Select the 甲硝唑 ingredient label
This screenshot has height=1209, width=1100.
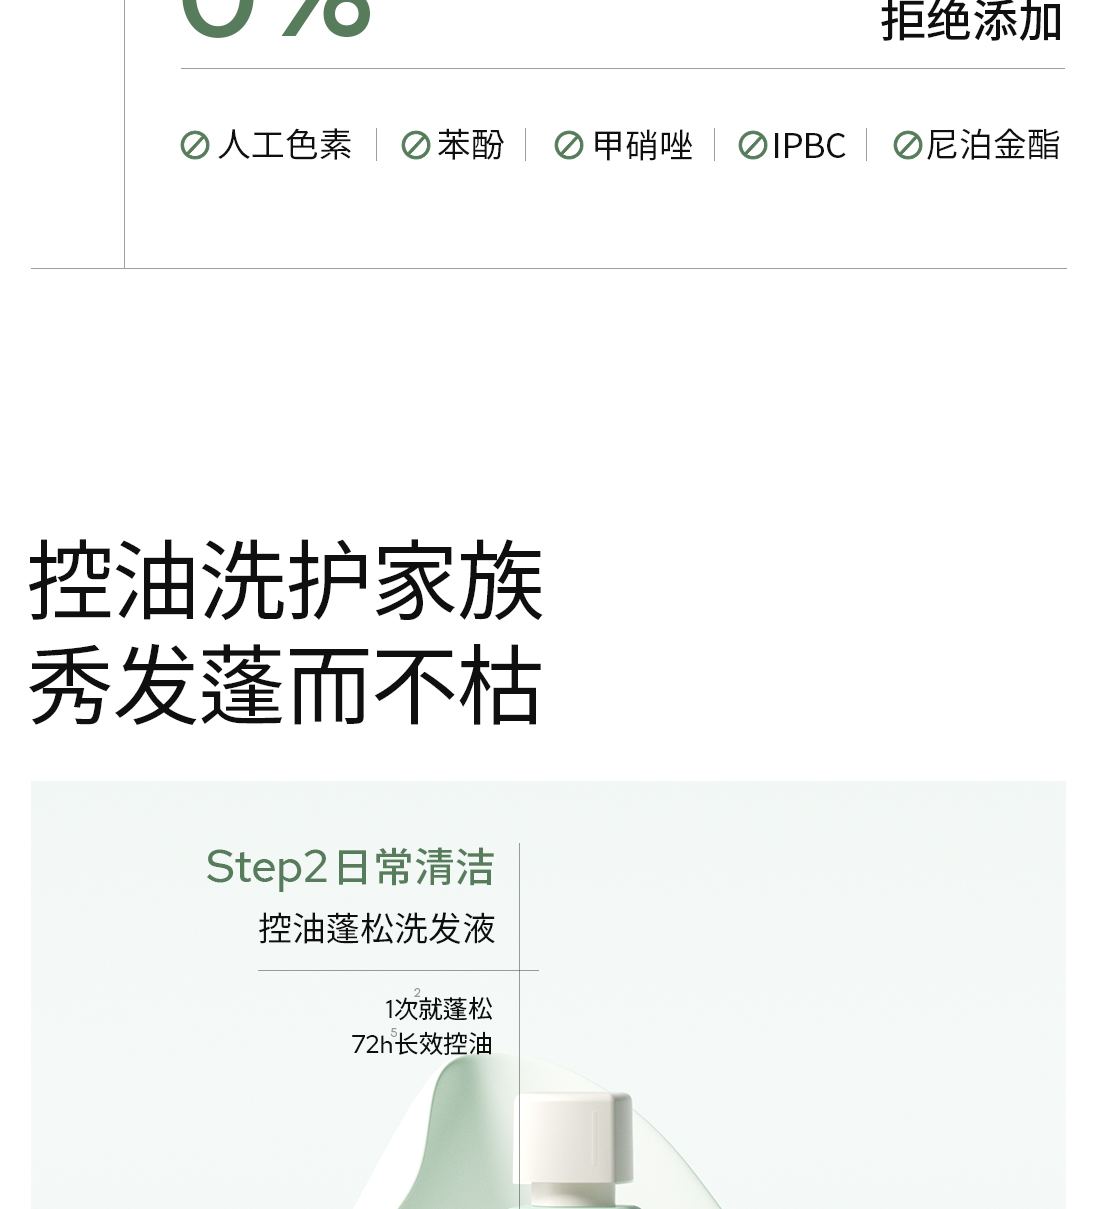point(643,145)
